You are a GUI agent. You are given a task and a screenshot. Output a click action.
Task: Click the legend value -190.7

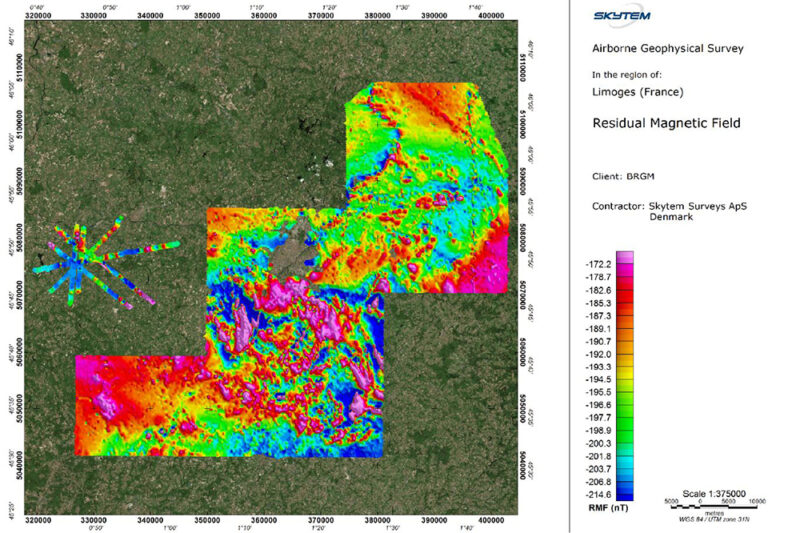598,342
